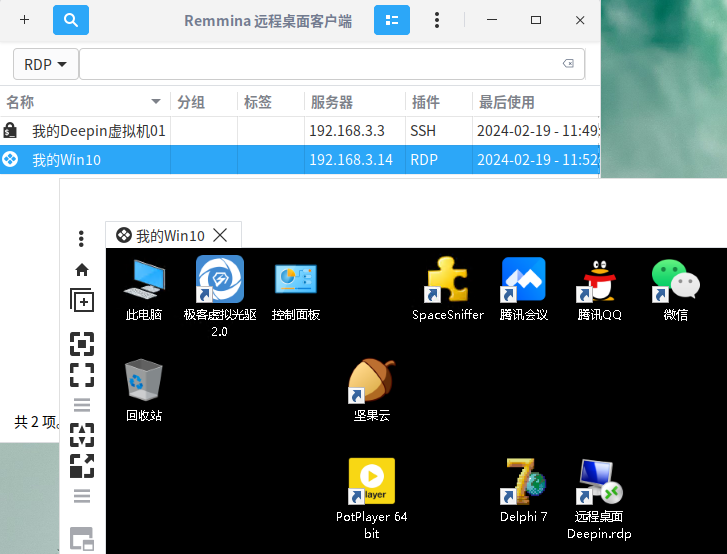This screenshot has height=554, width=727.
Task: Select 远程桌面 Deepin.rdp file icon
Action: coord(599,499)
